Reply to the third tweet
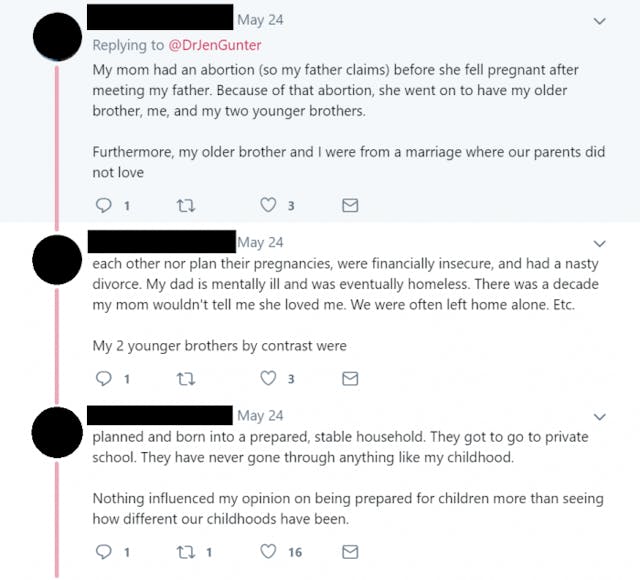The height and width of the screenshot is (580, 640). [x=105, y=551]
